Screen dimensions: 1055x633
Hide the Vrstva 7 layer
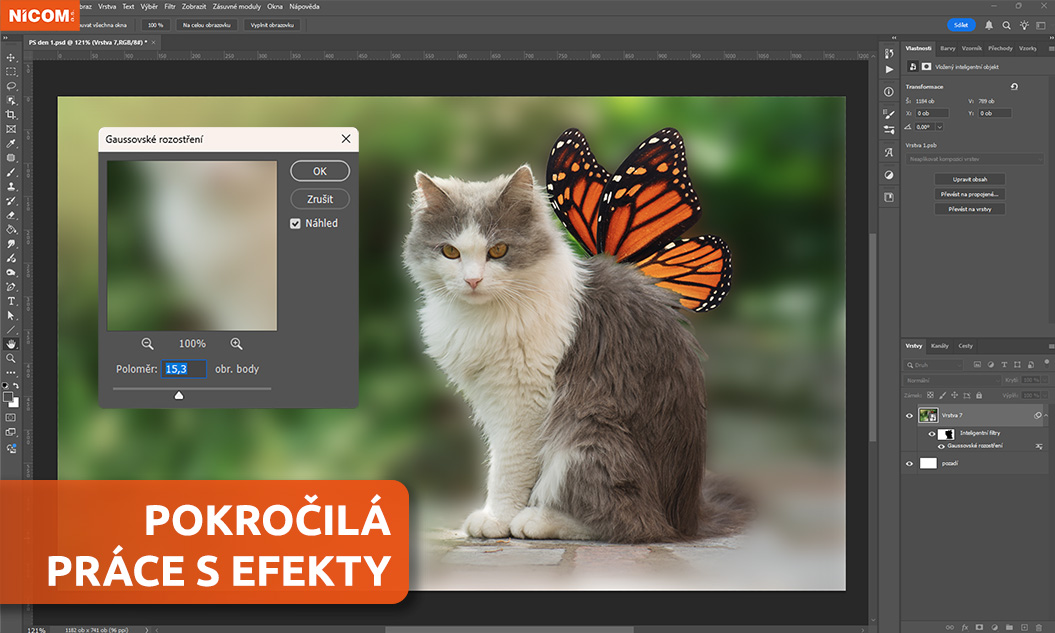point(909,415)
